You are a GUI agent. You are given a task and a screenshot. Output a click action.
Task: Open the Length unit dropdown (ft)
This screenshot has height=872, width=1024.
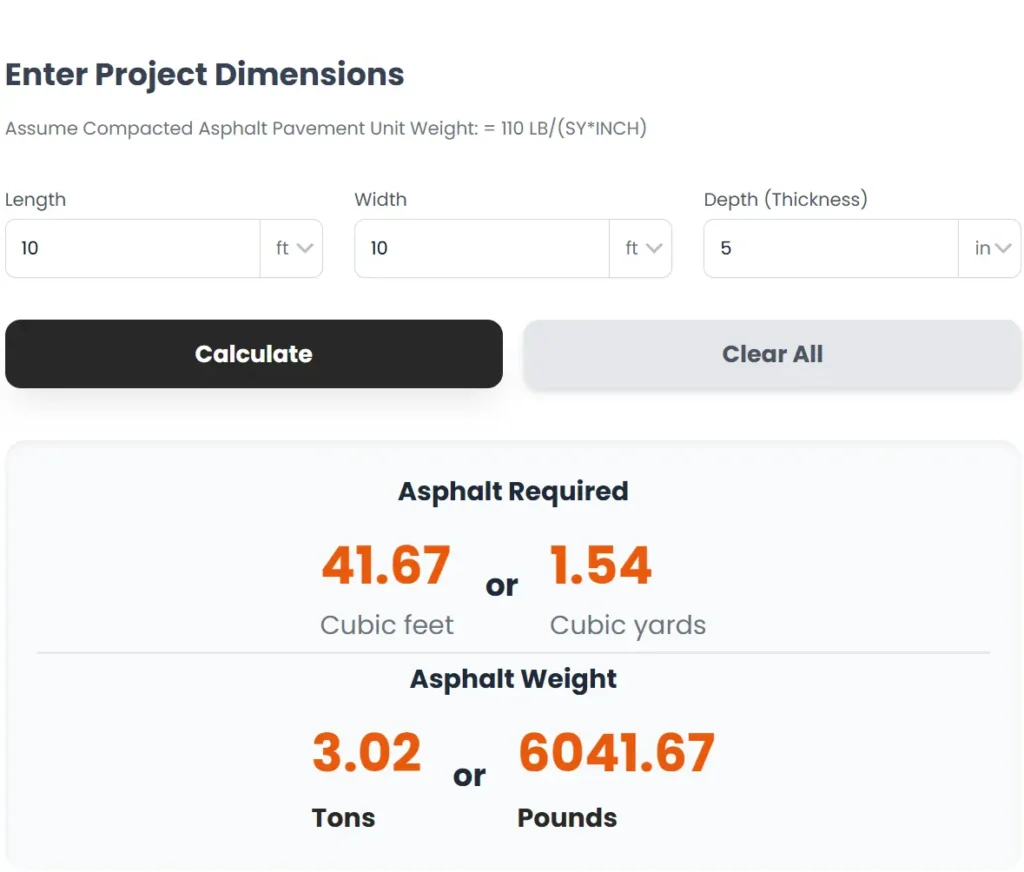point(292,248)
